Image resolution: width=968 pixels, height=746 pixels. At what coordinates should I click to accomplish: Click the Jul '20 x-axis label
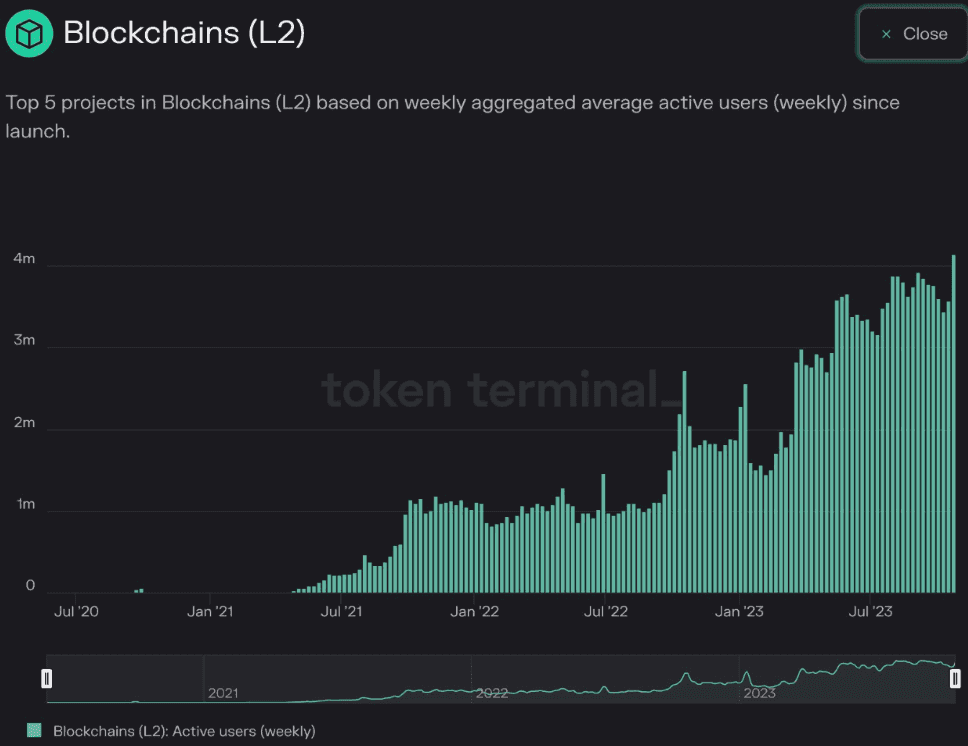point(74,611)
